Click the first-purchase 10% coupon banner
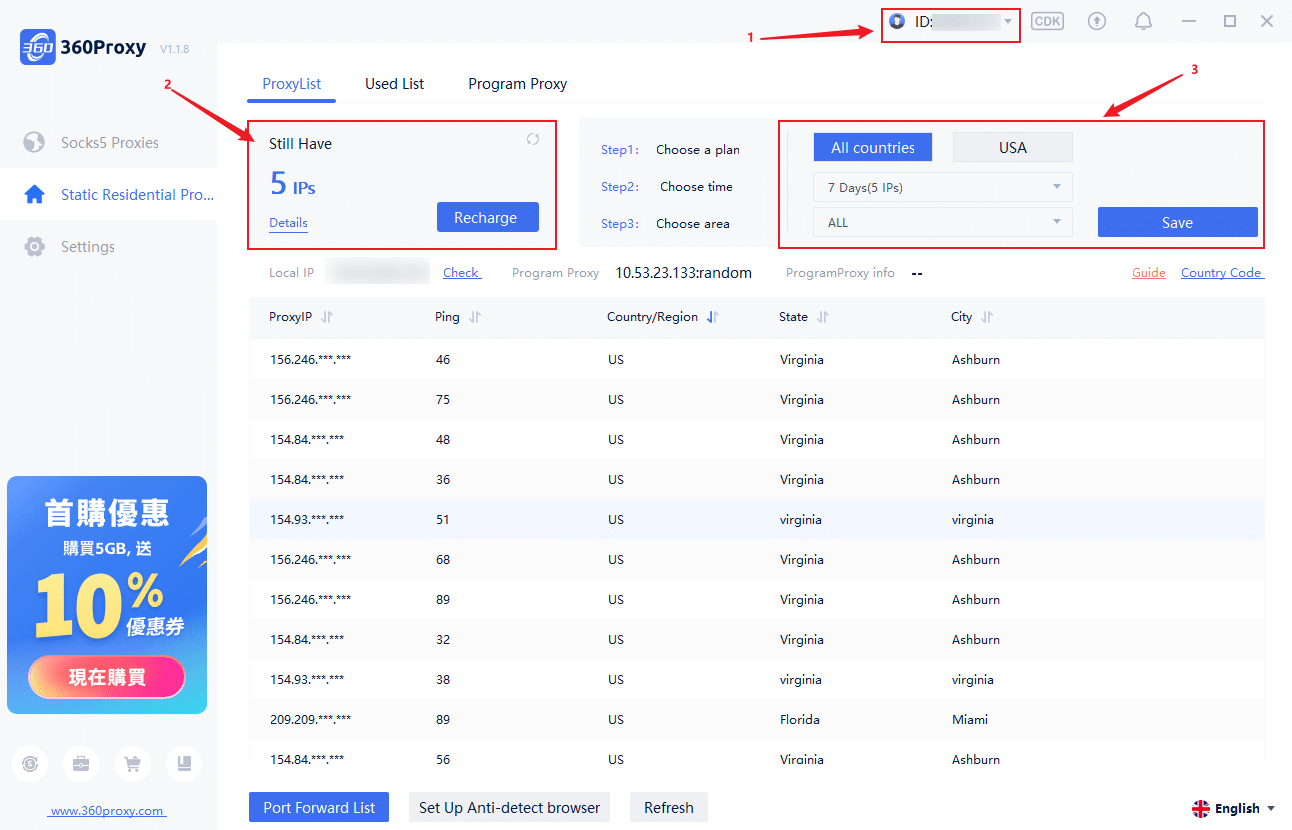The image size is (1292, 830). point(107,595)
